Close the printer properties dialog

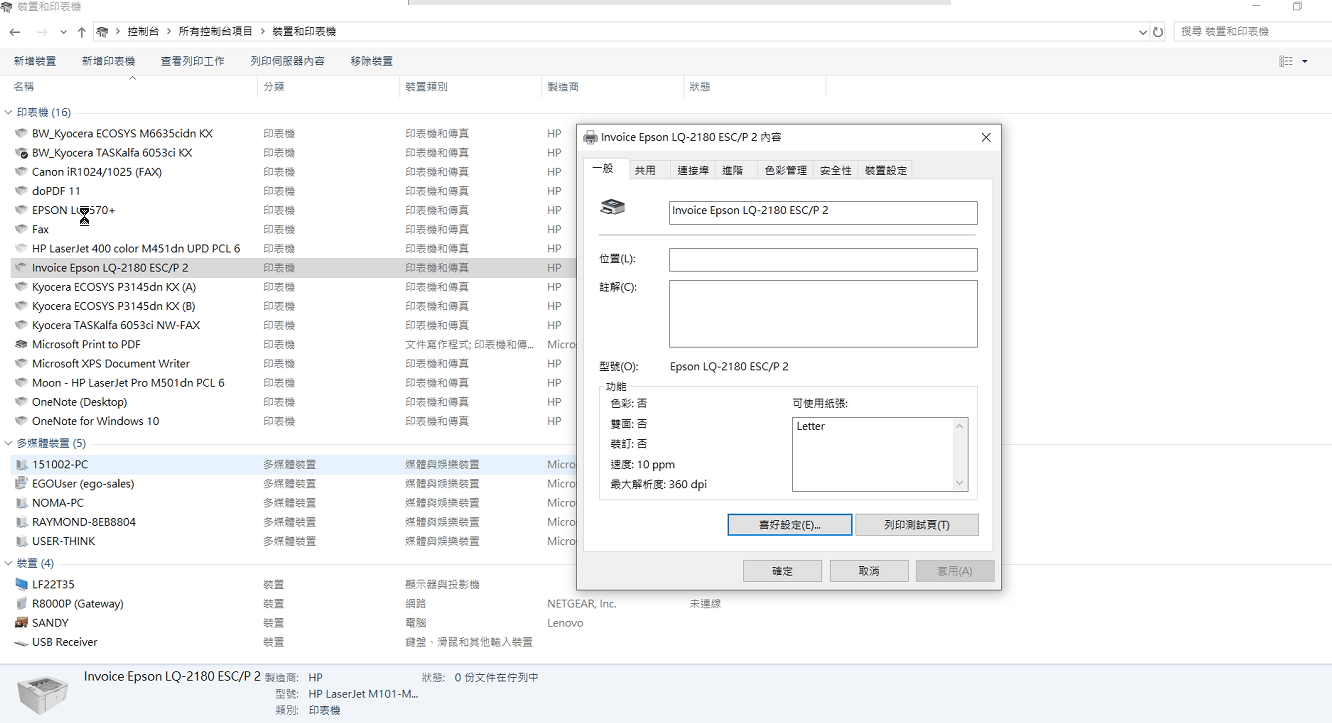[986, 138]
